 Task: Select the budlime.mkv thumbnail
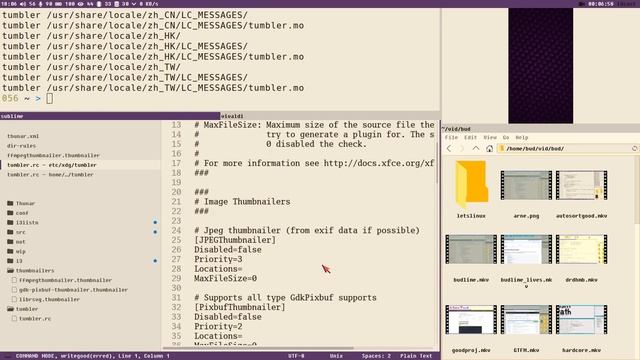click(471, 249)
